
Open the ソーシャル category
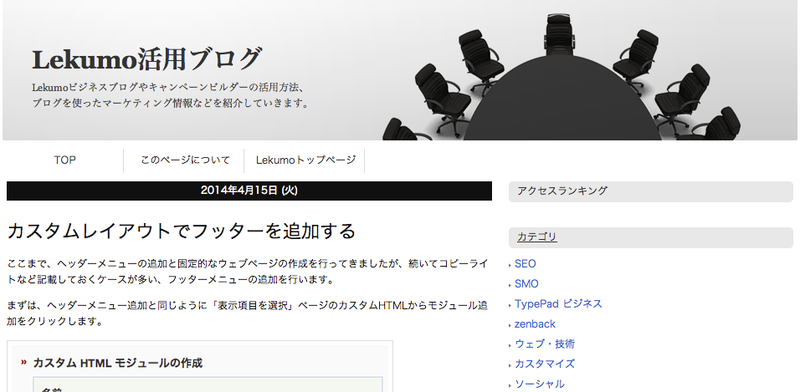point(539,384)
